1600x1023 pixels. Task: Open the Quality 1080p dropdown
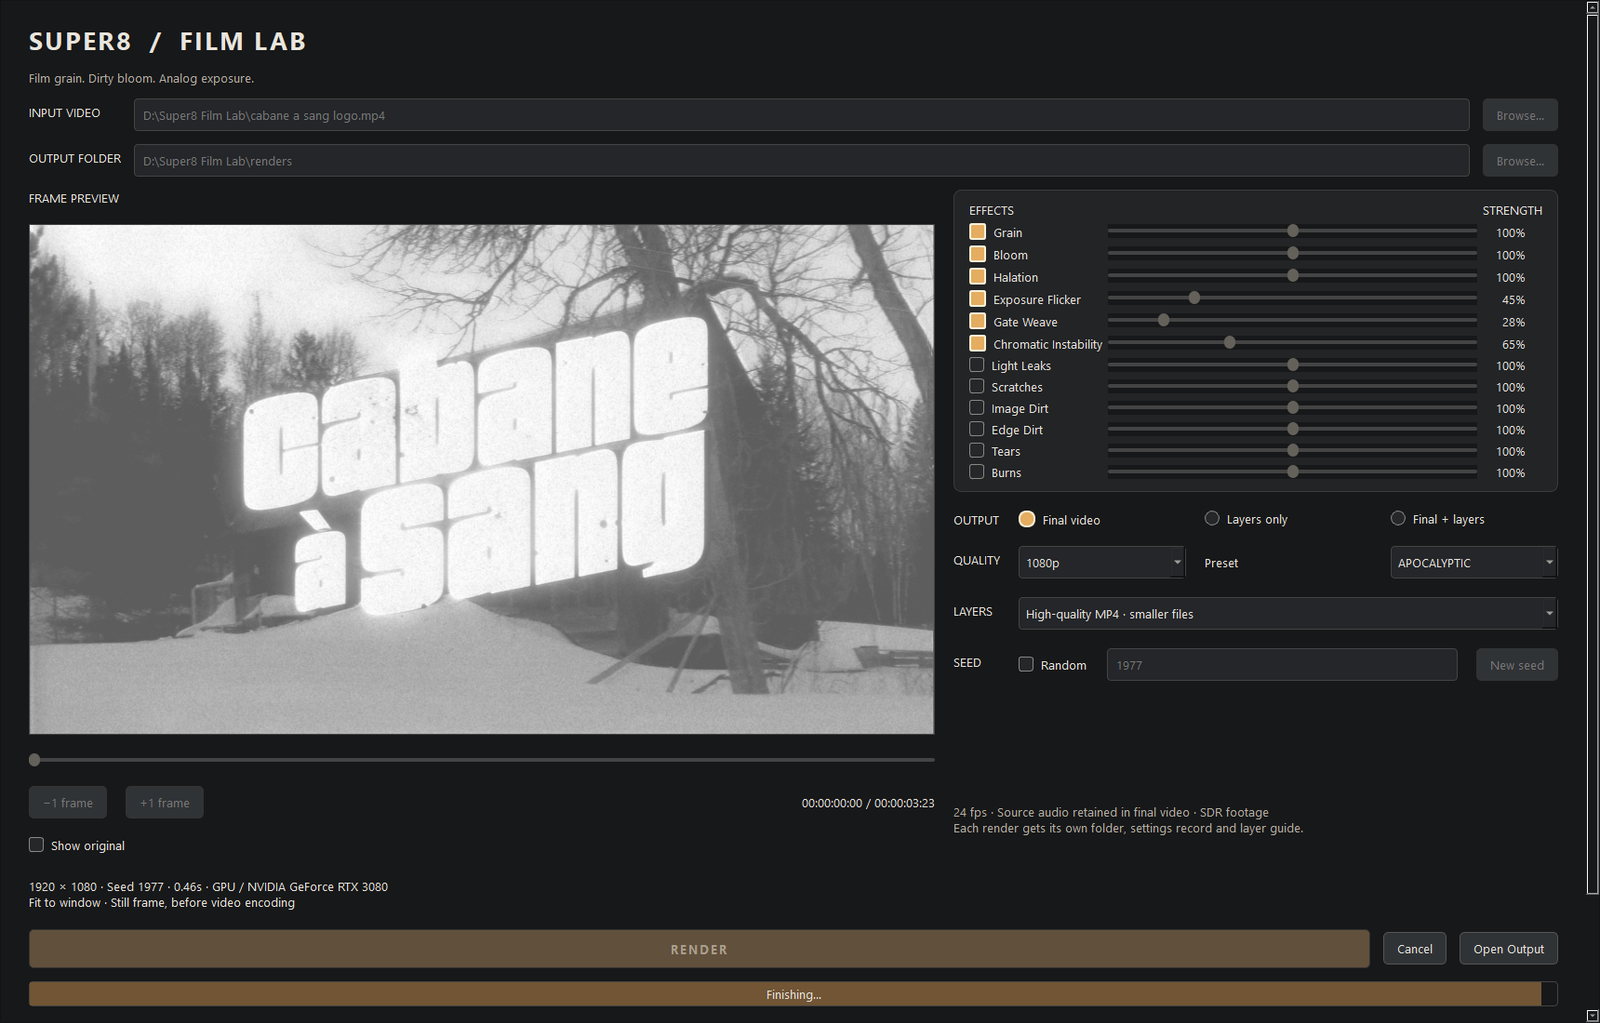(1101, 562)
